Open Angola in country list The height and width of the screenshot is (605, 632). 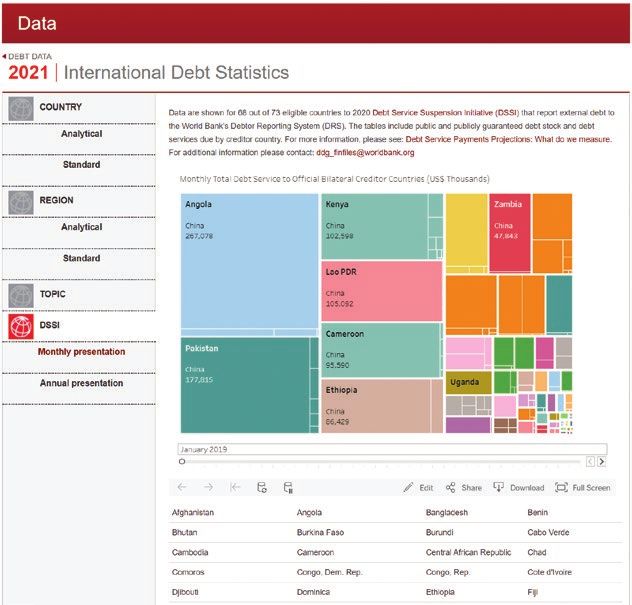[x=309, y=512]
